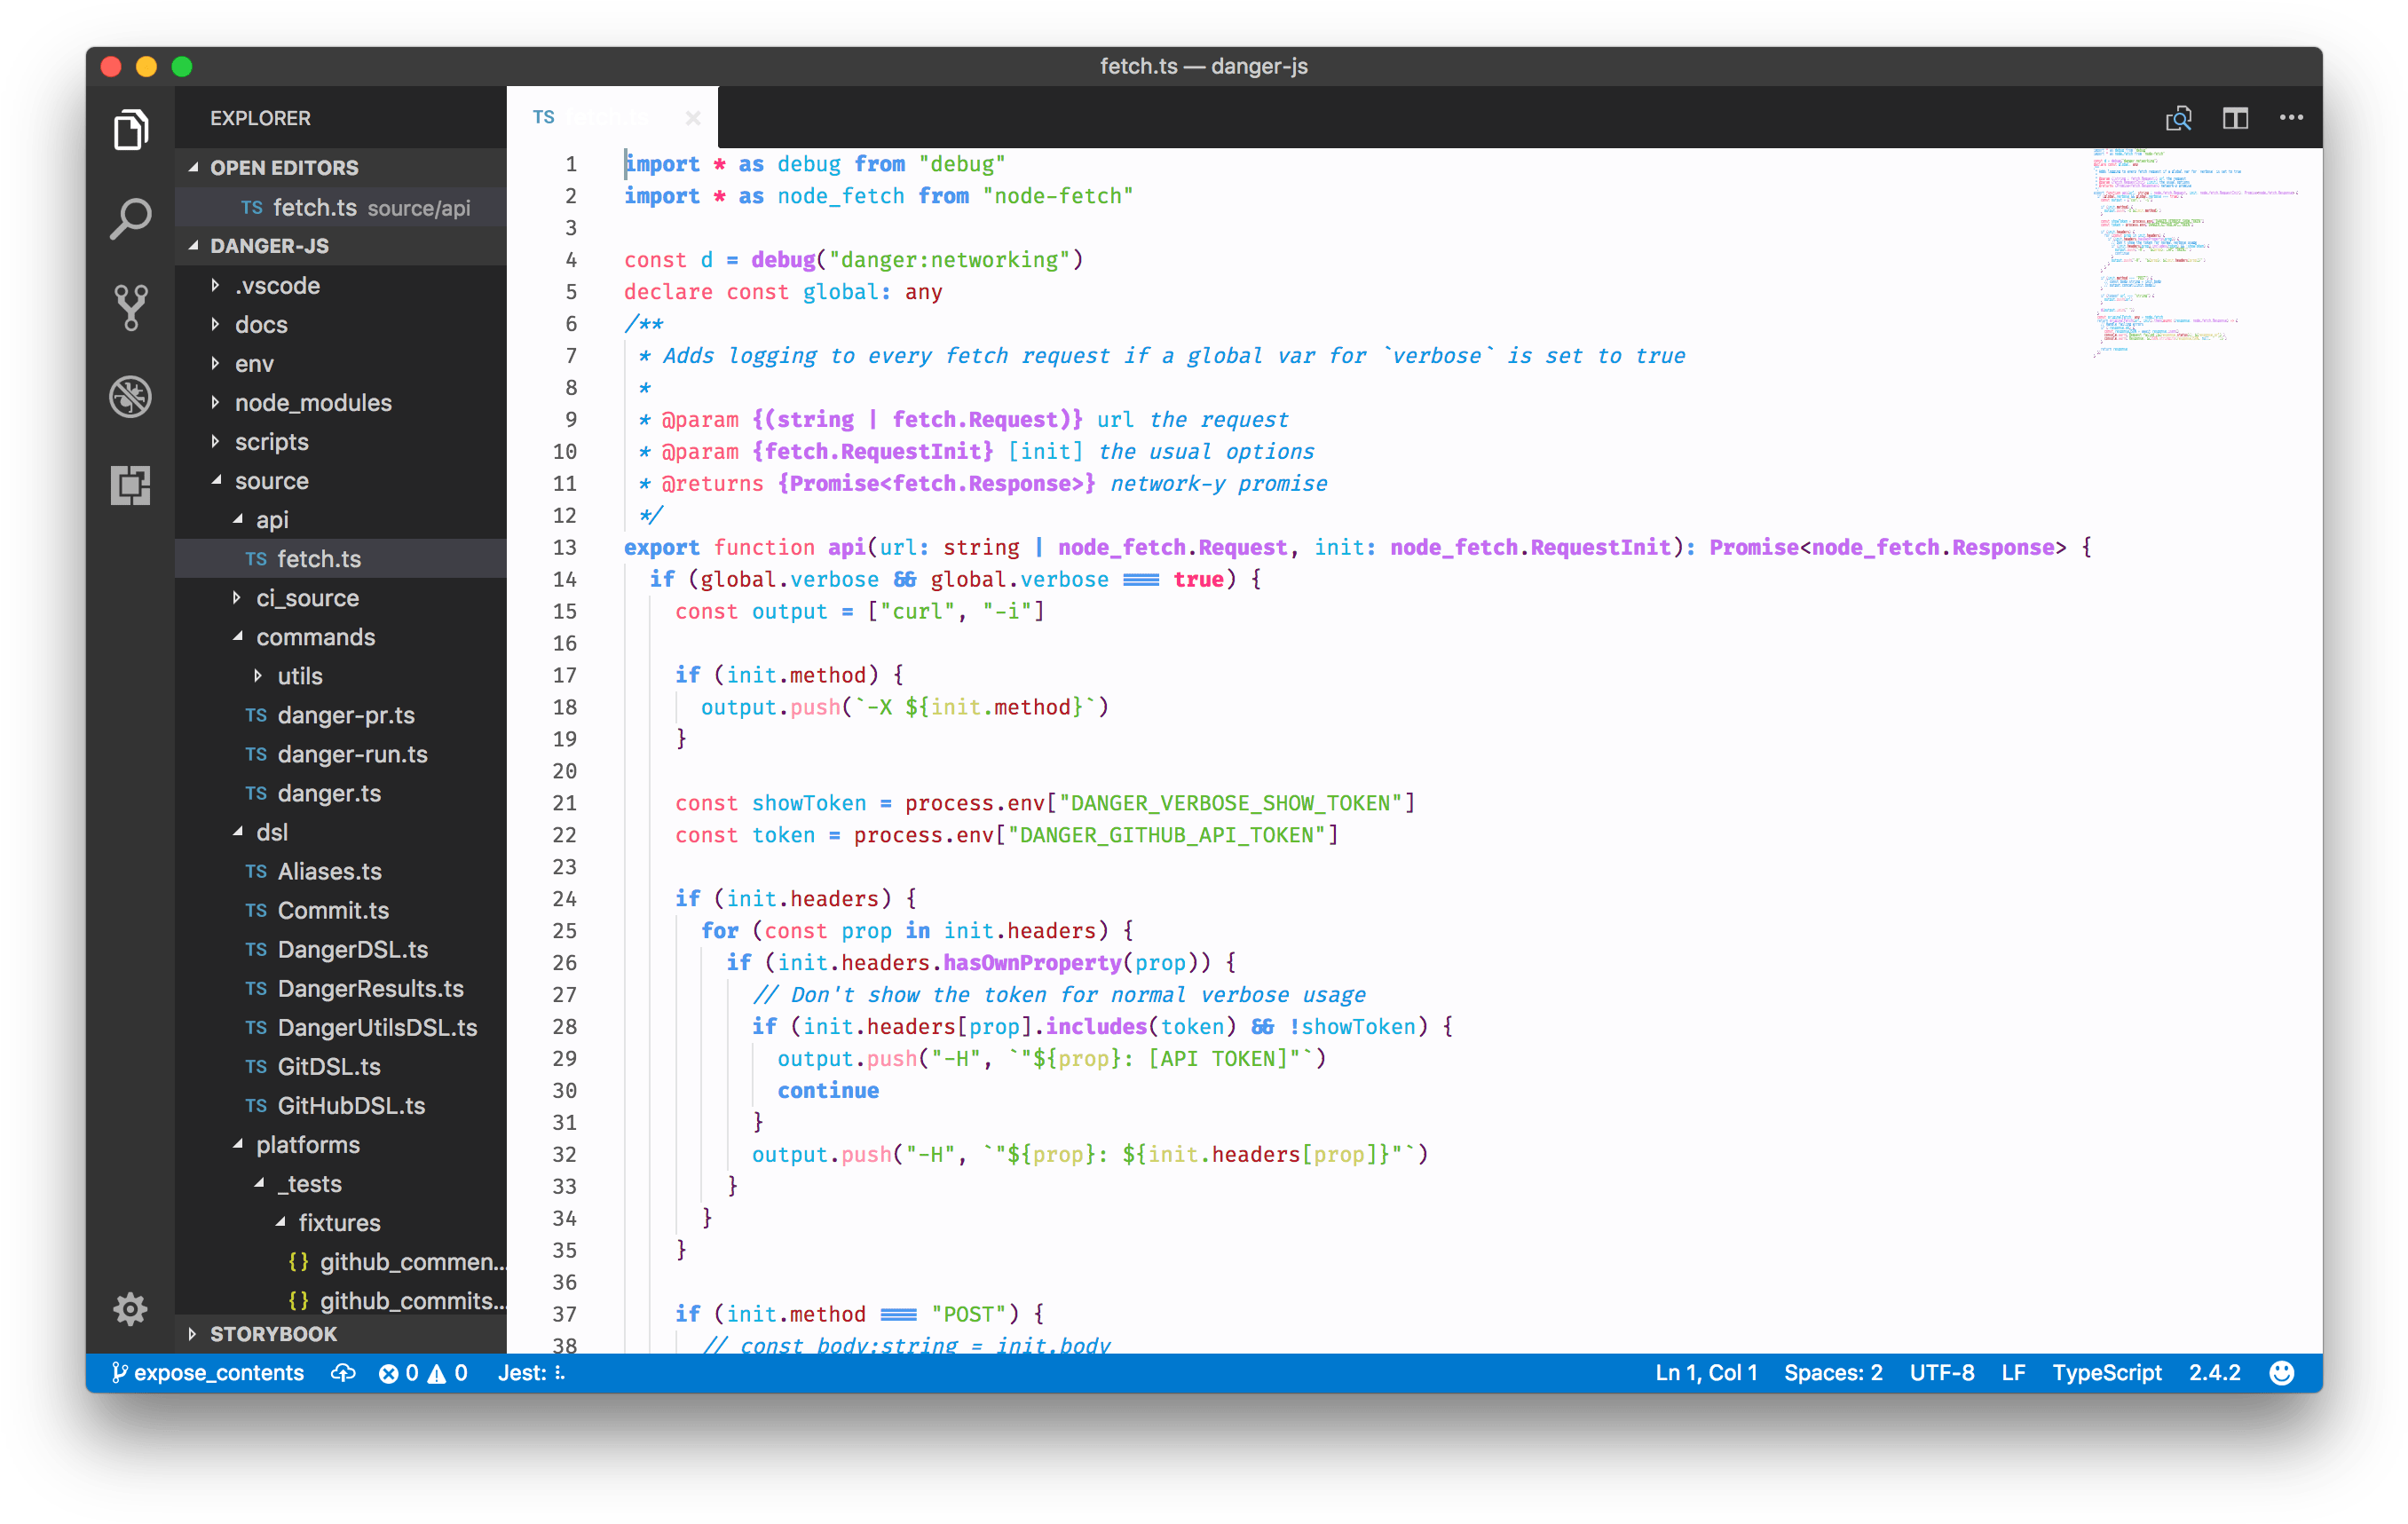Click TypeScript language mode in status bar

(2105, 1372)
